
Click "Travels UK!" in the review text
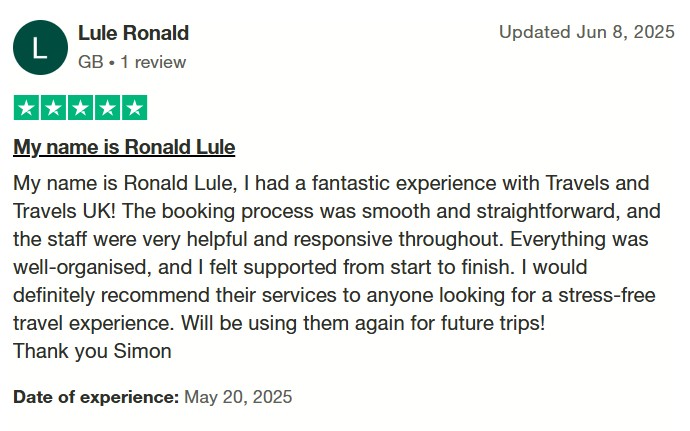[x=64, y=211]
